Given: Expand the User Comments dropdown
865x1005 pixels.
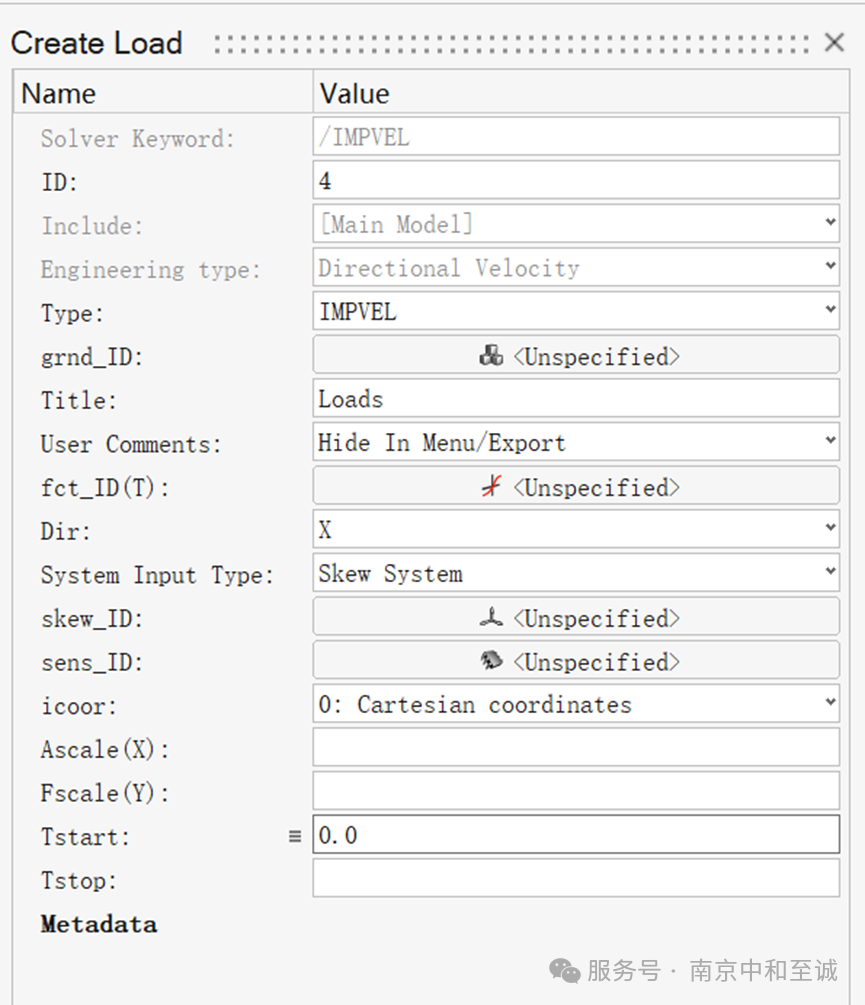Looking at the screenshot, I should tap(576, 442).
